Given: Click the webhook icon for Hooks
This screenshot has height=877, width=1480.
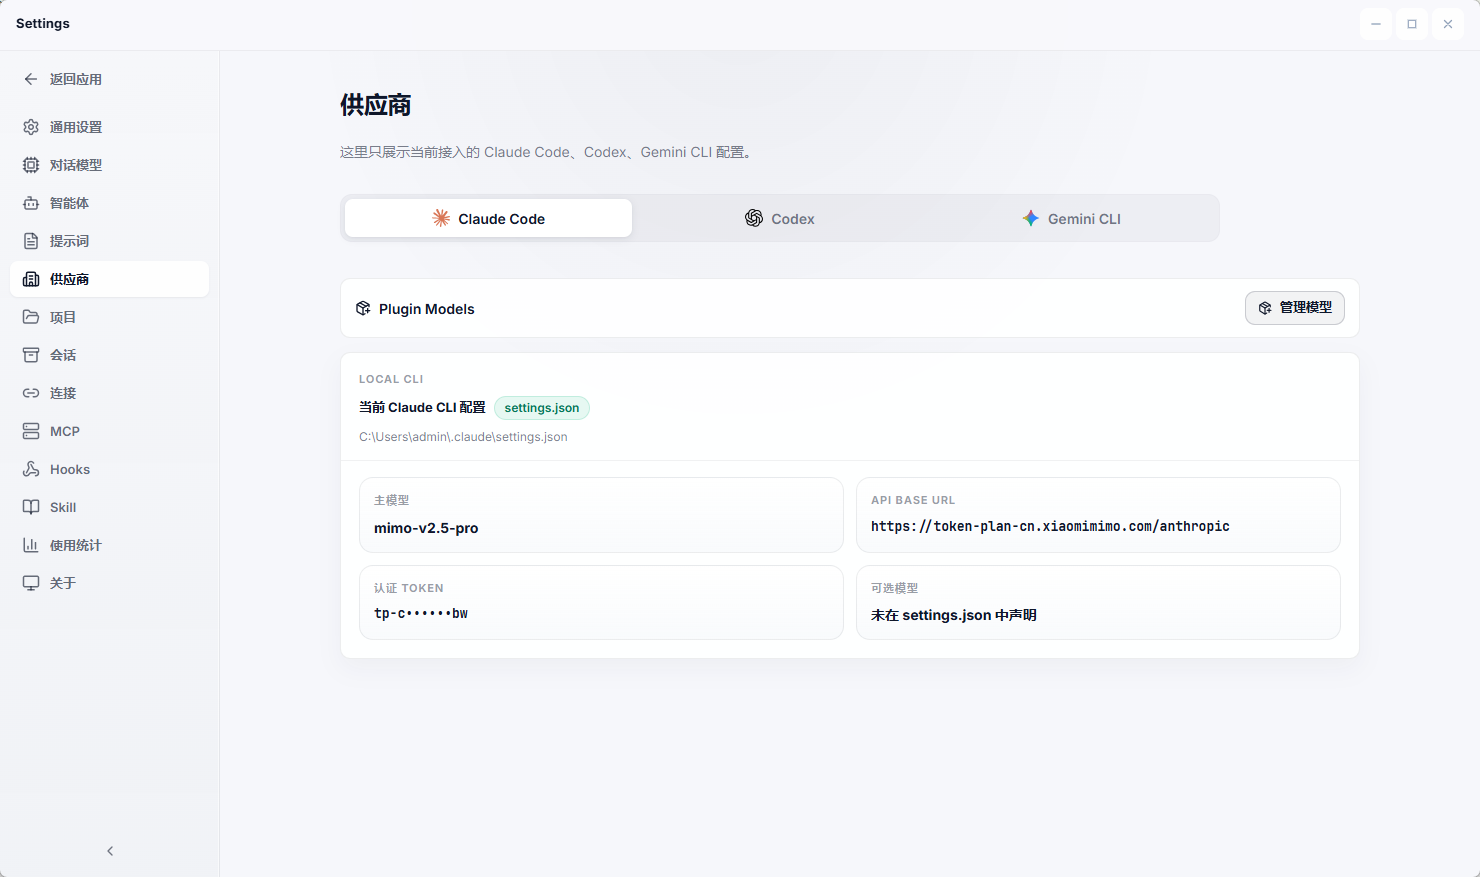Looking at the screenshot, I should (x=31, y=469).
